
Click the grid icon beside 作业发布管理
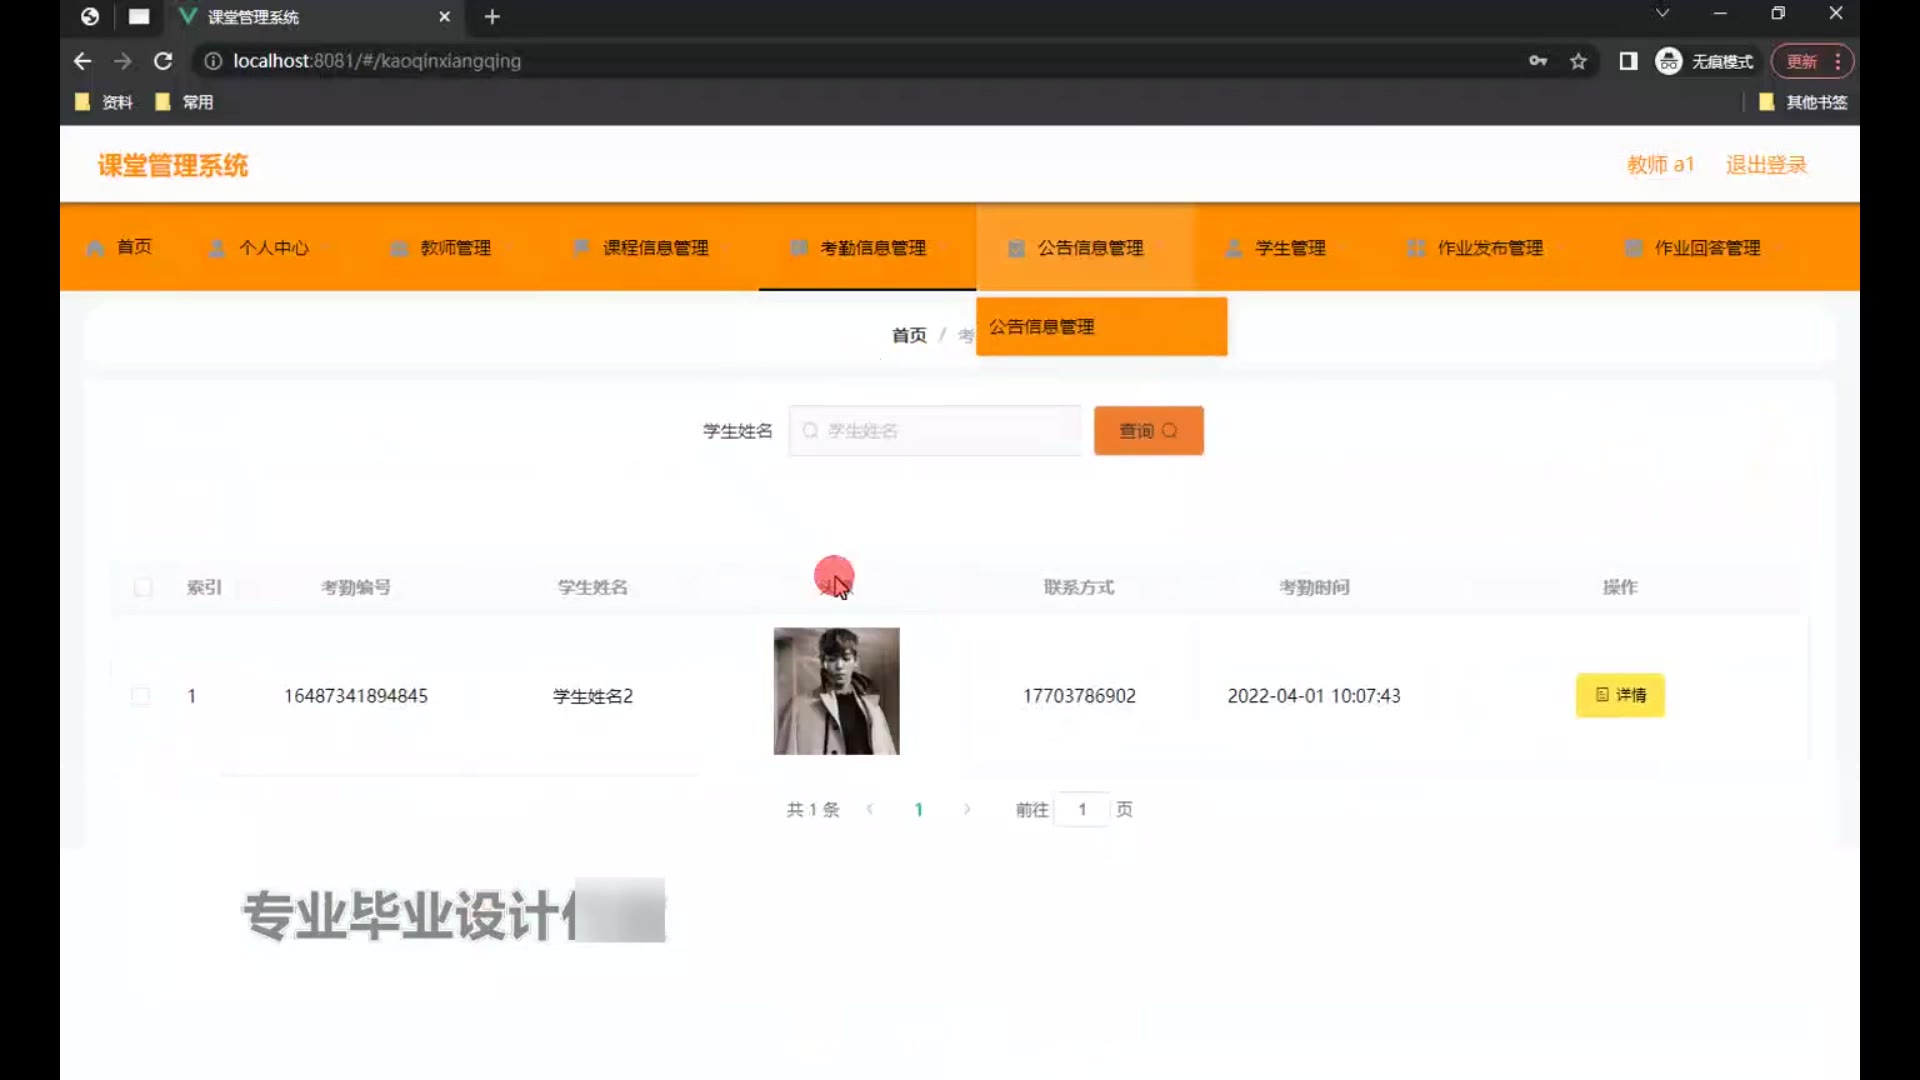(x=1416, y=248)
